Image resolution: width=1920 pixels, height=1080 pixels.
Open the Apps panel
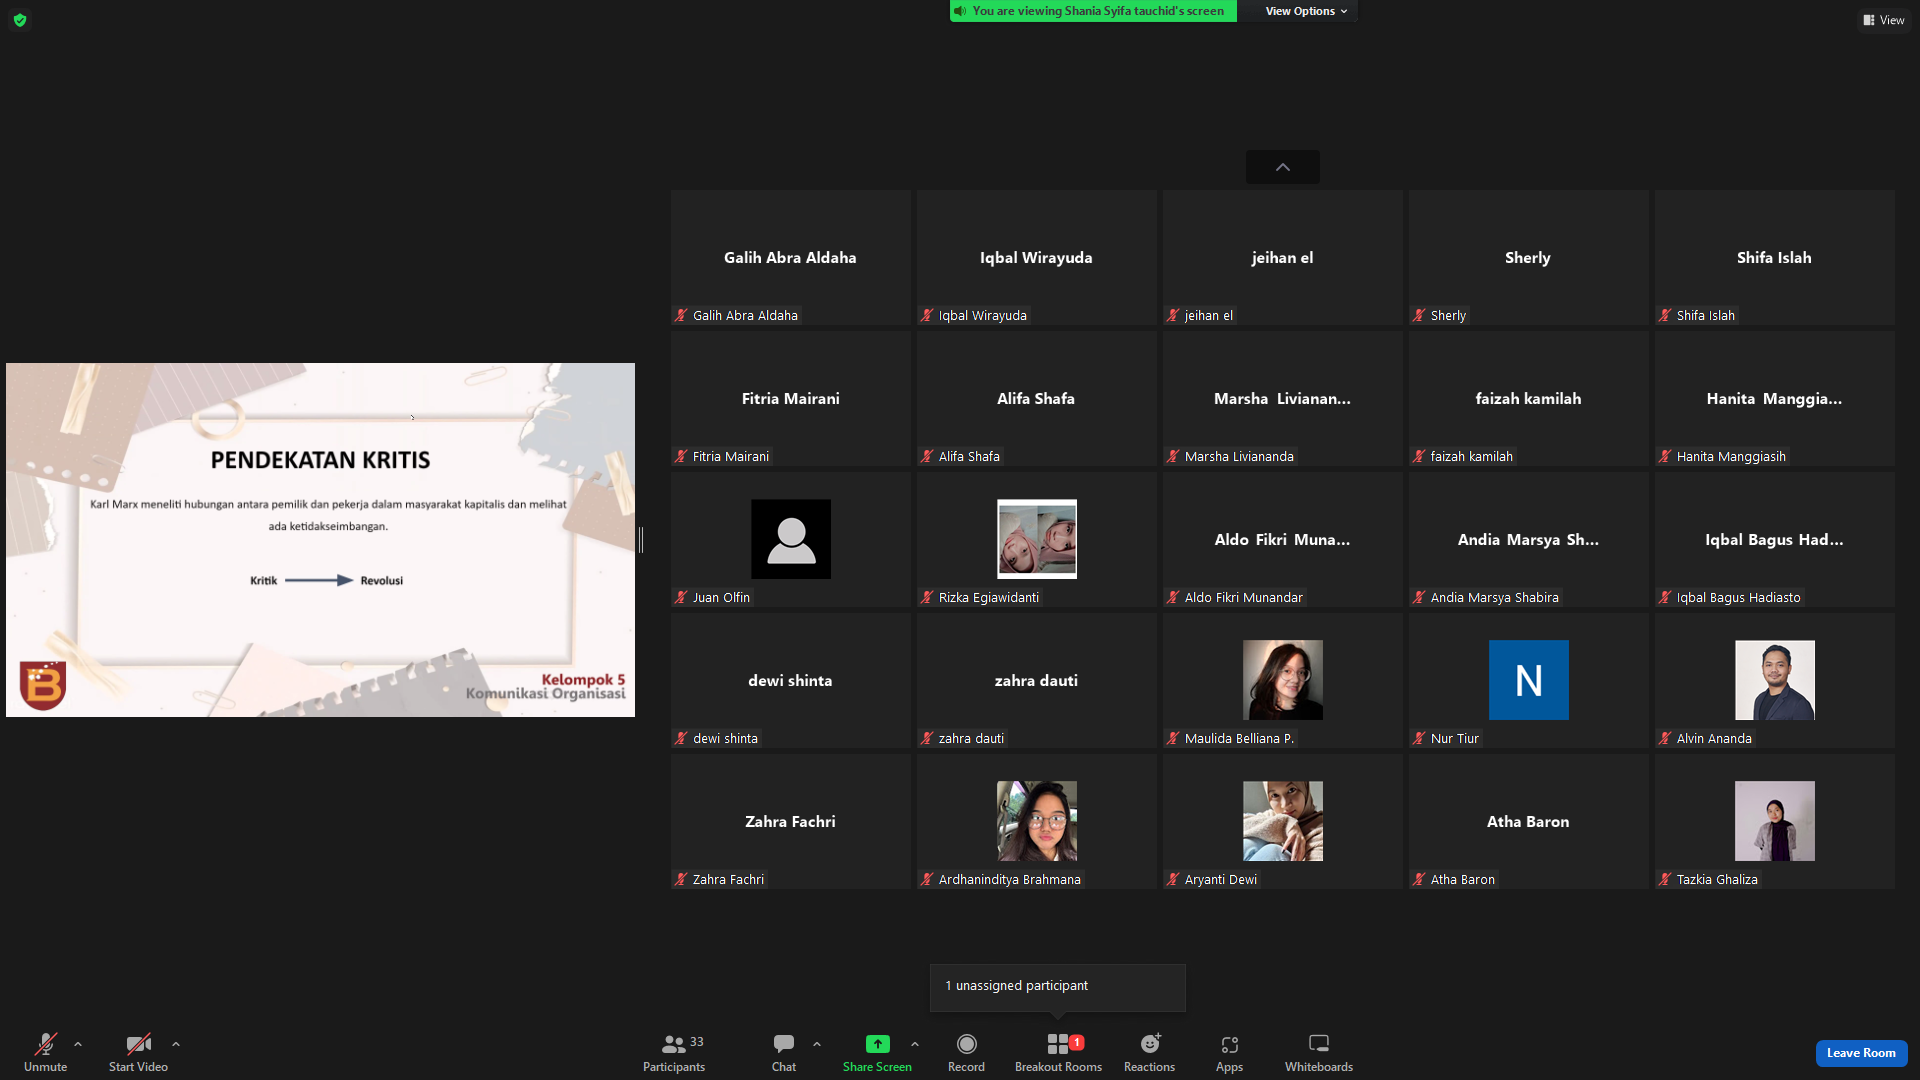tap(1229, 1052)
